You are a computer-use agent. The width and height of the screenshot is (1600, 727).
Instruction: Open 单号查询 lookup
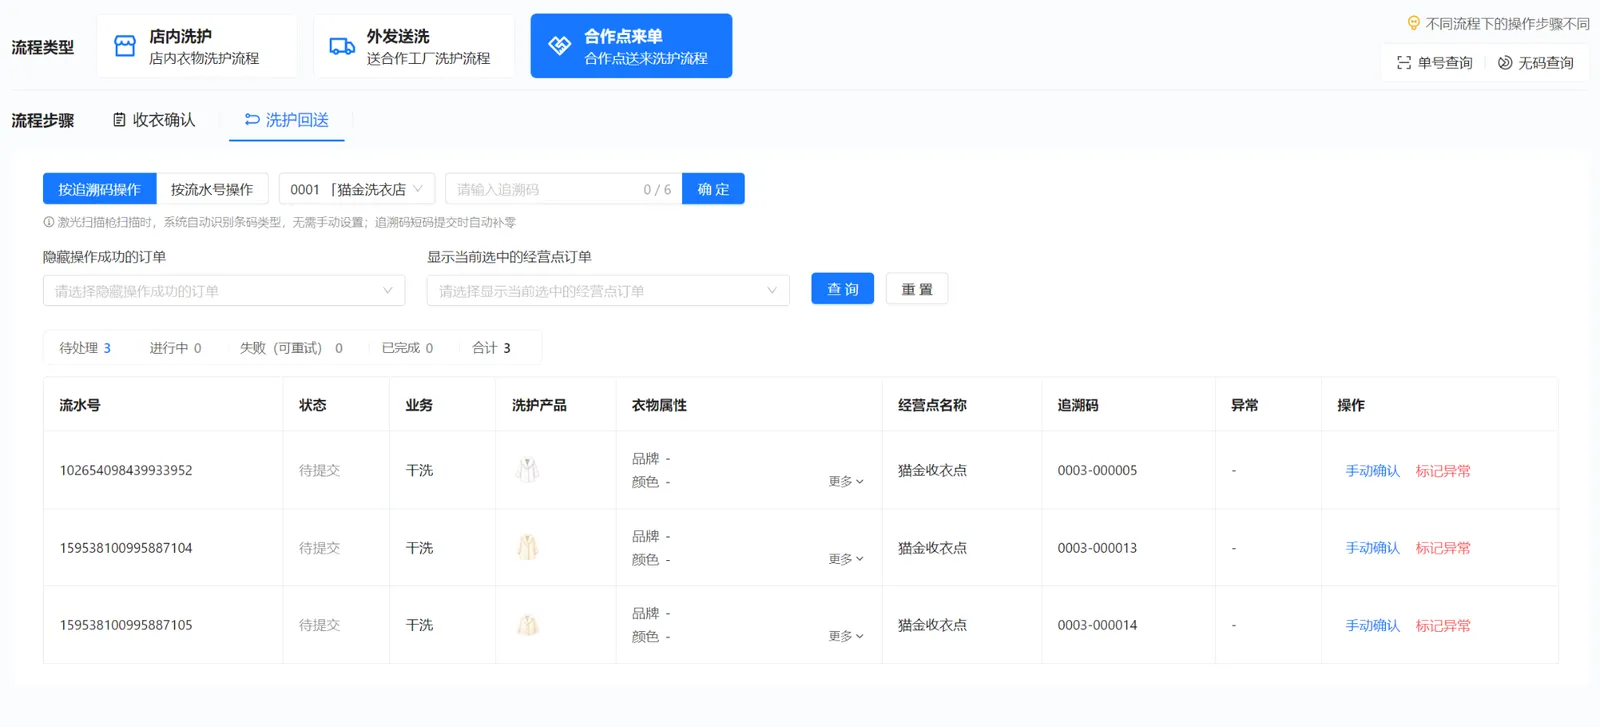pos(1435,63)
